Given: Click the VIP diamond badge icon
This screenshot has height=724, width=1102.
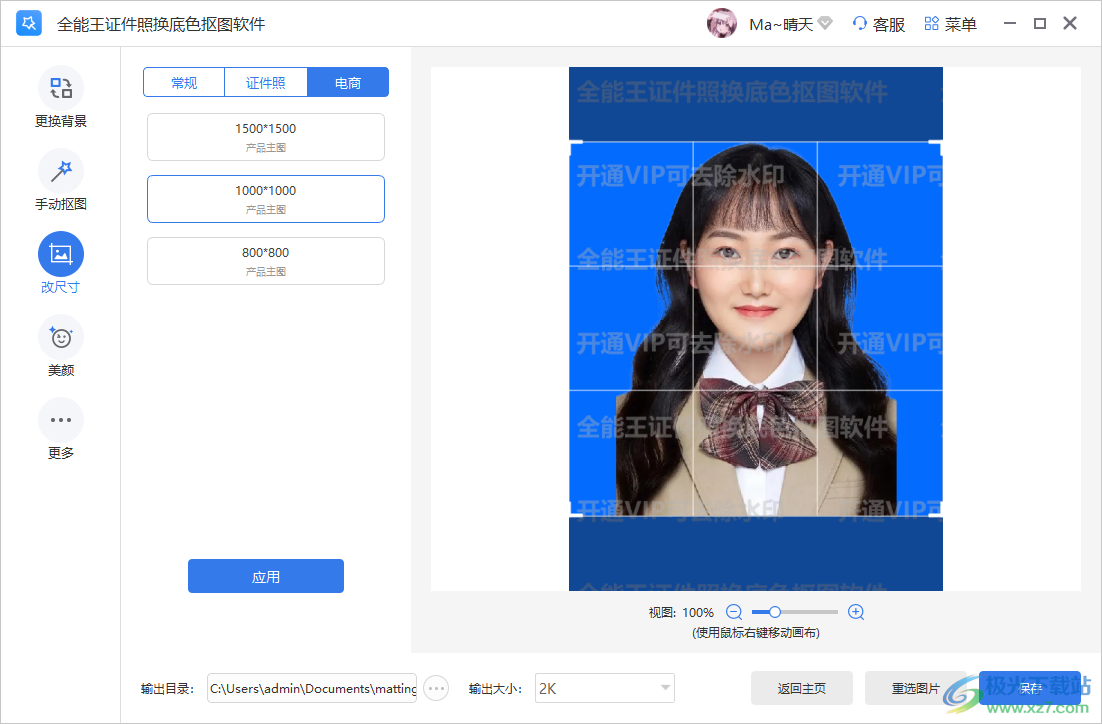Looking at the screenshot, I should point(825,23).
